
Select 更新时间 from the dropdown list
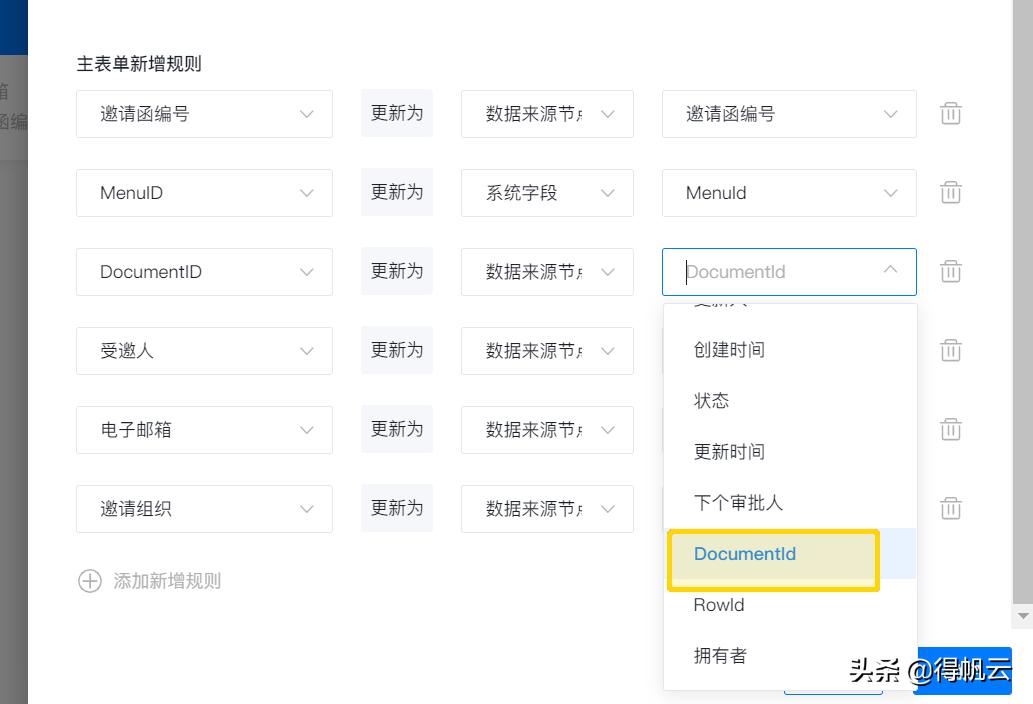point(729,451)
